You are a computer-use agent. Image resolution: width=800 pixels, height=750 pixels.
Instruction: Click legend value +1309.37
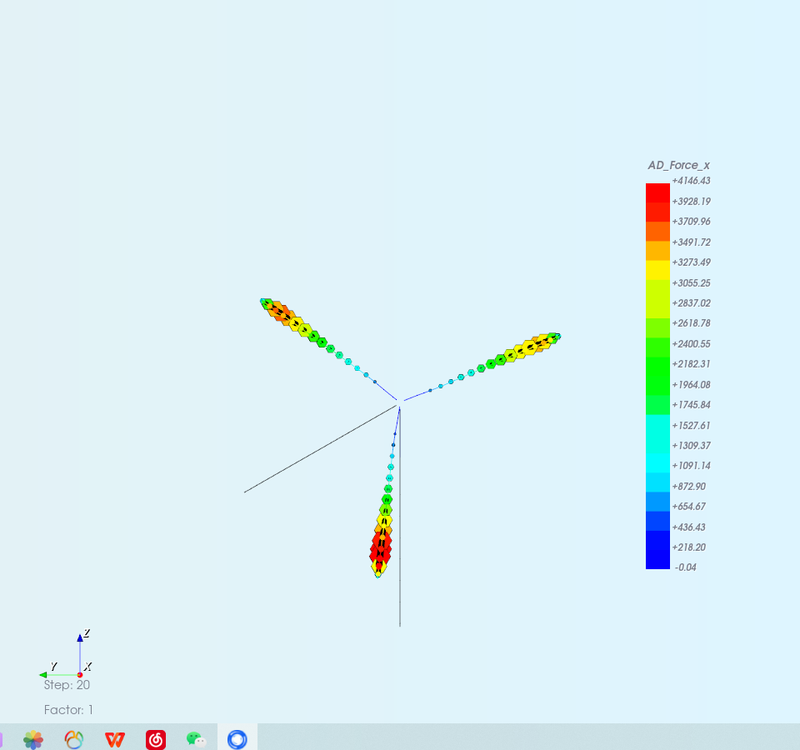(691, 445)
